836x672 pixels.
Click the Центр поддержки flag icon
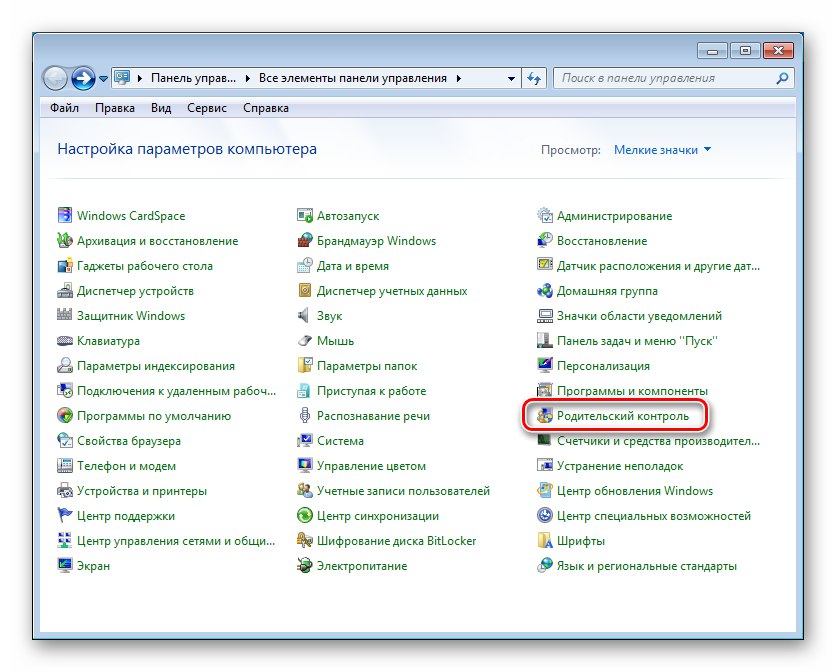(x=65, y=515)
